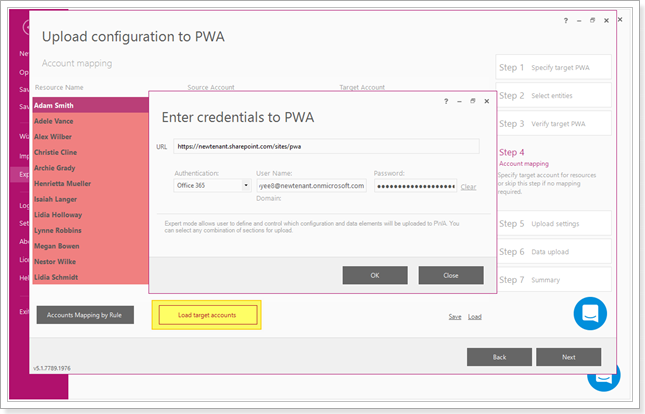
Task: Click the Load link for mapping
Action: point(474,317)
